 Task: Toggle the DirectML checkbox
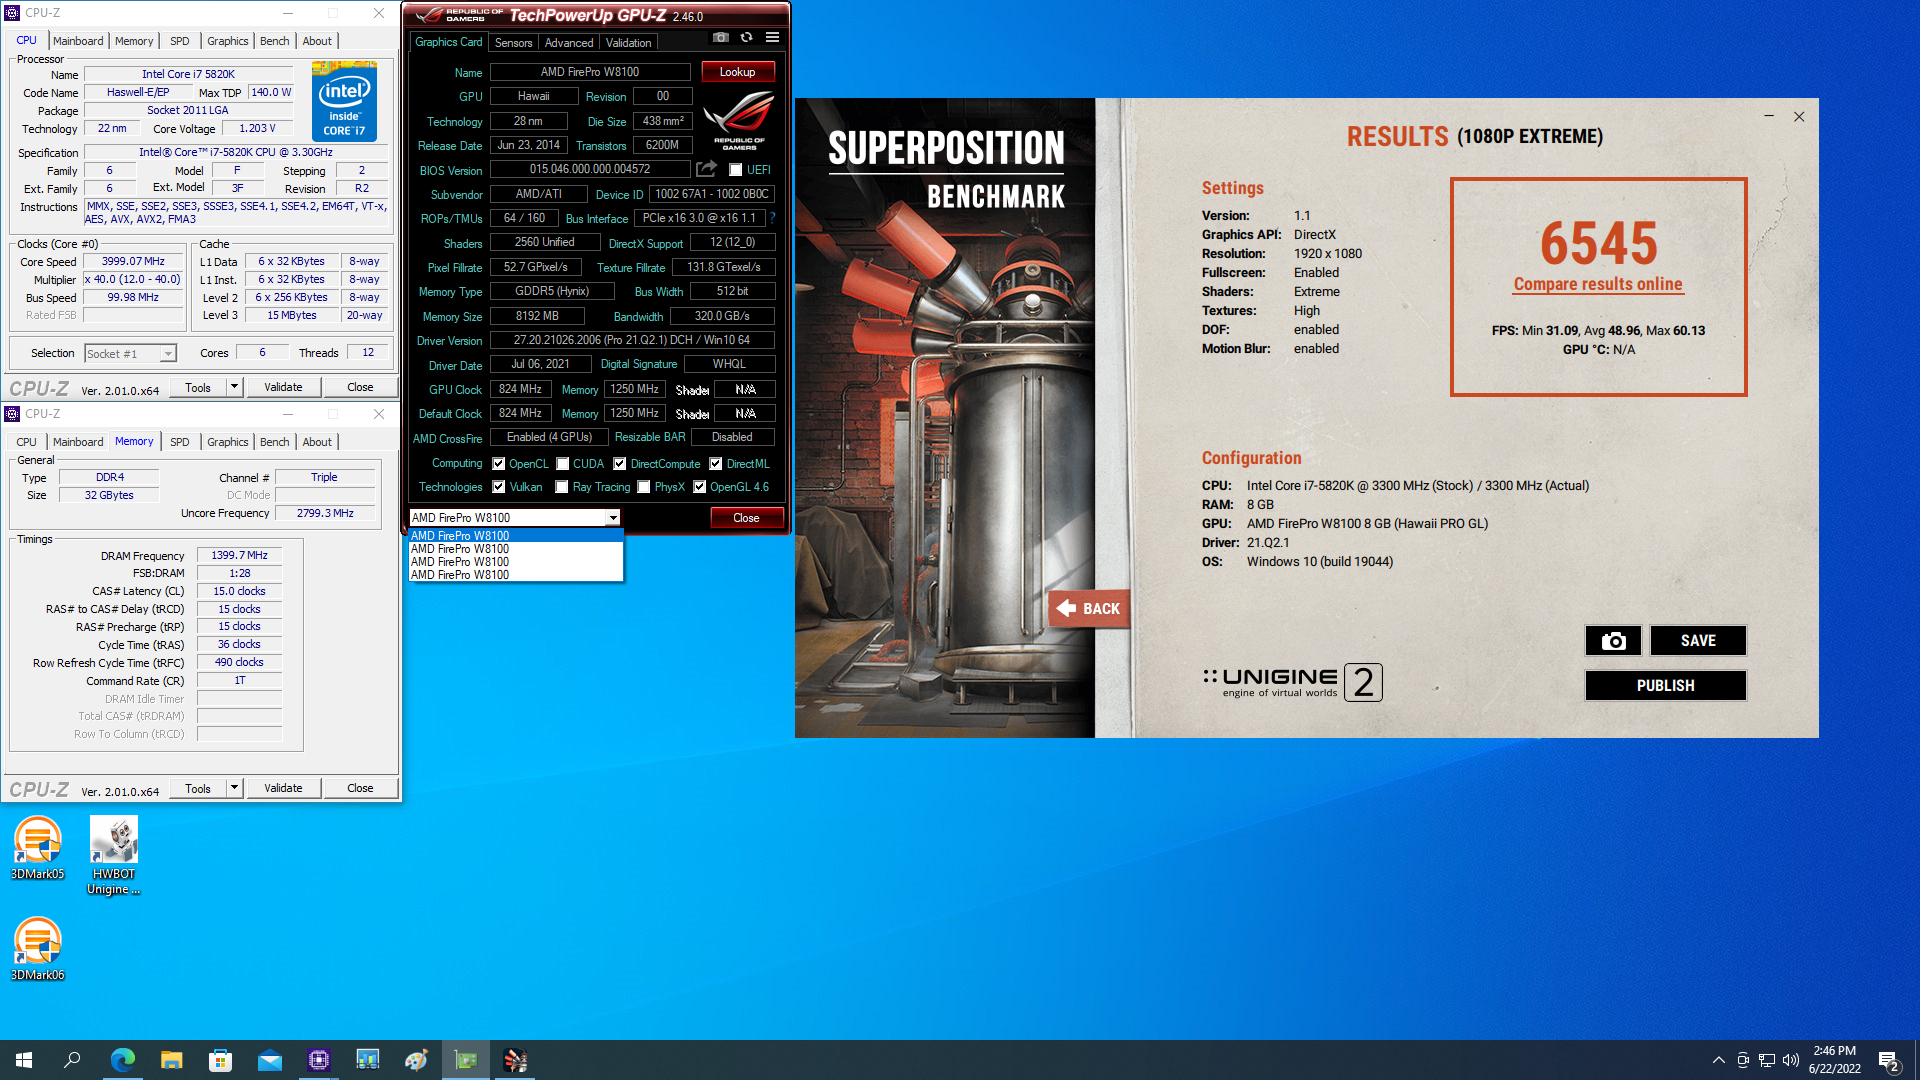click(715, 464)
